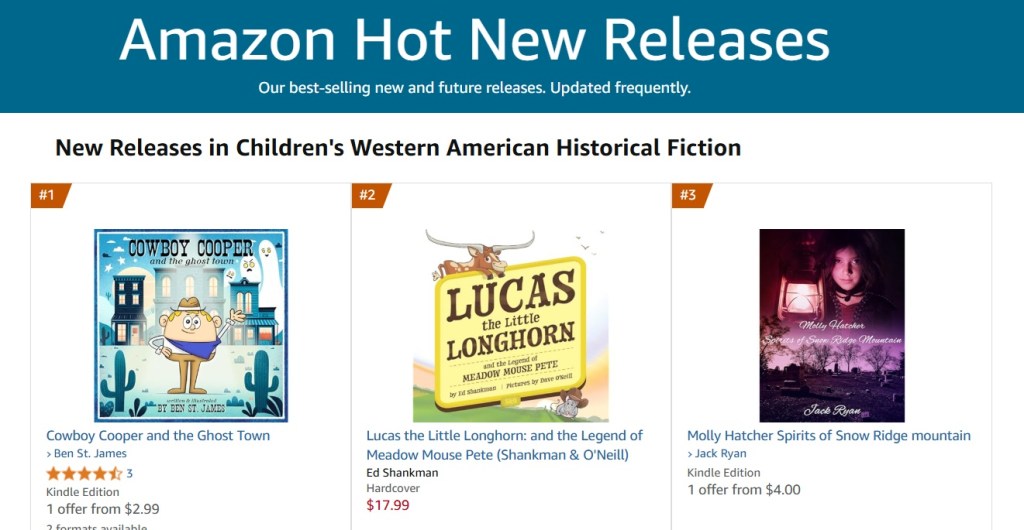Click the chevron before Ben St. James
Screen dimensions: 1024x530
click(49, 454)
